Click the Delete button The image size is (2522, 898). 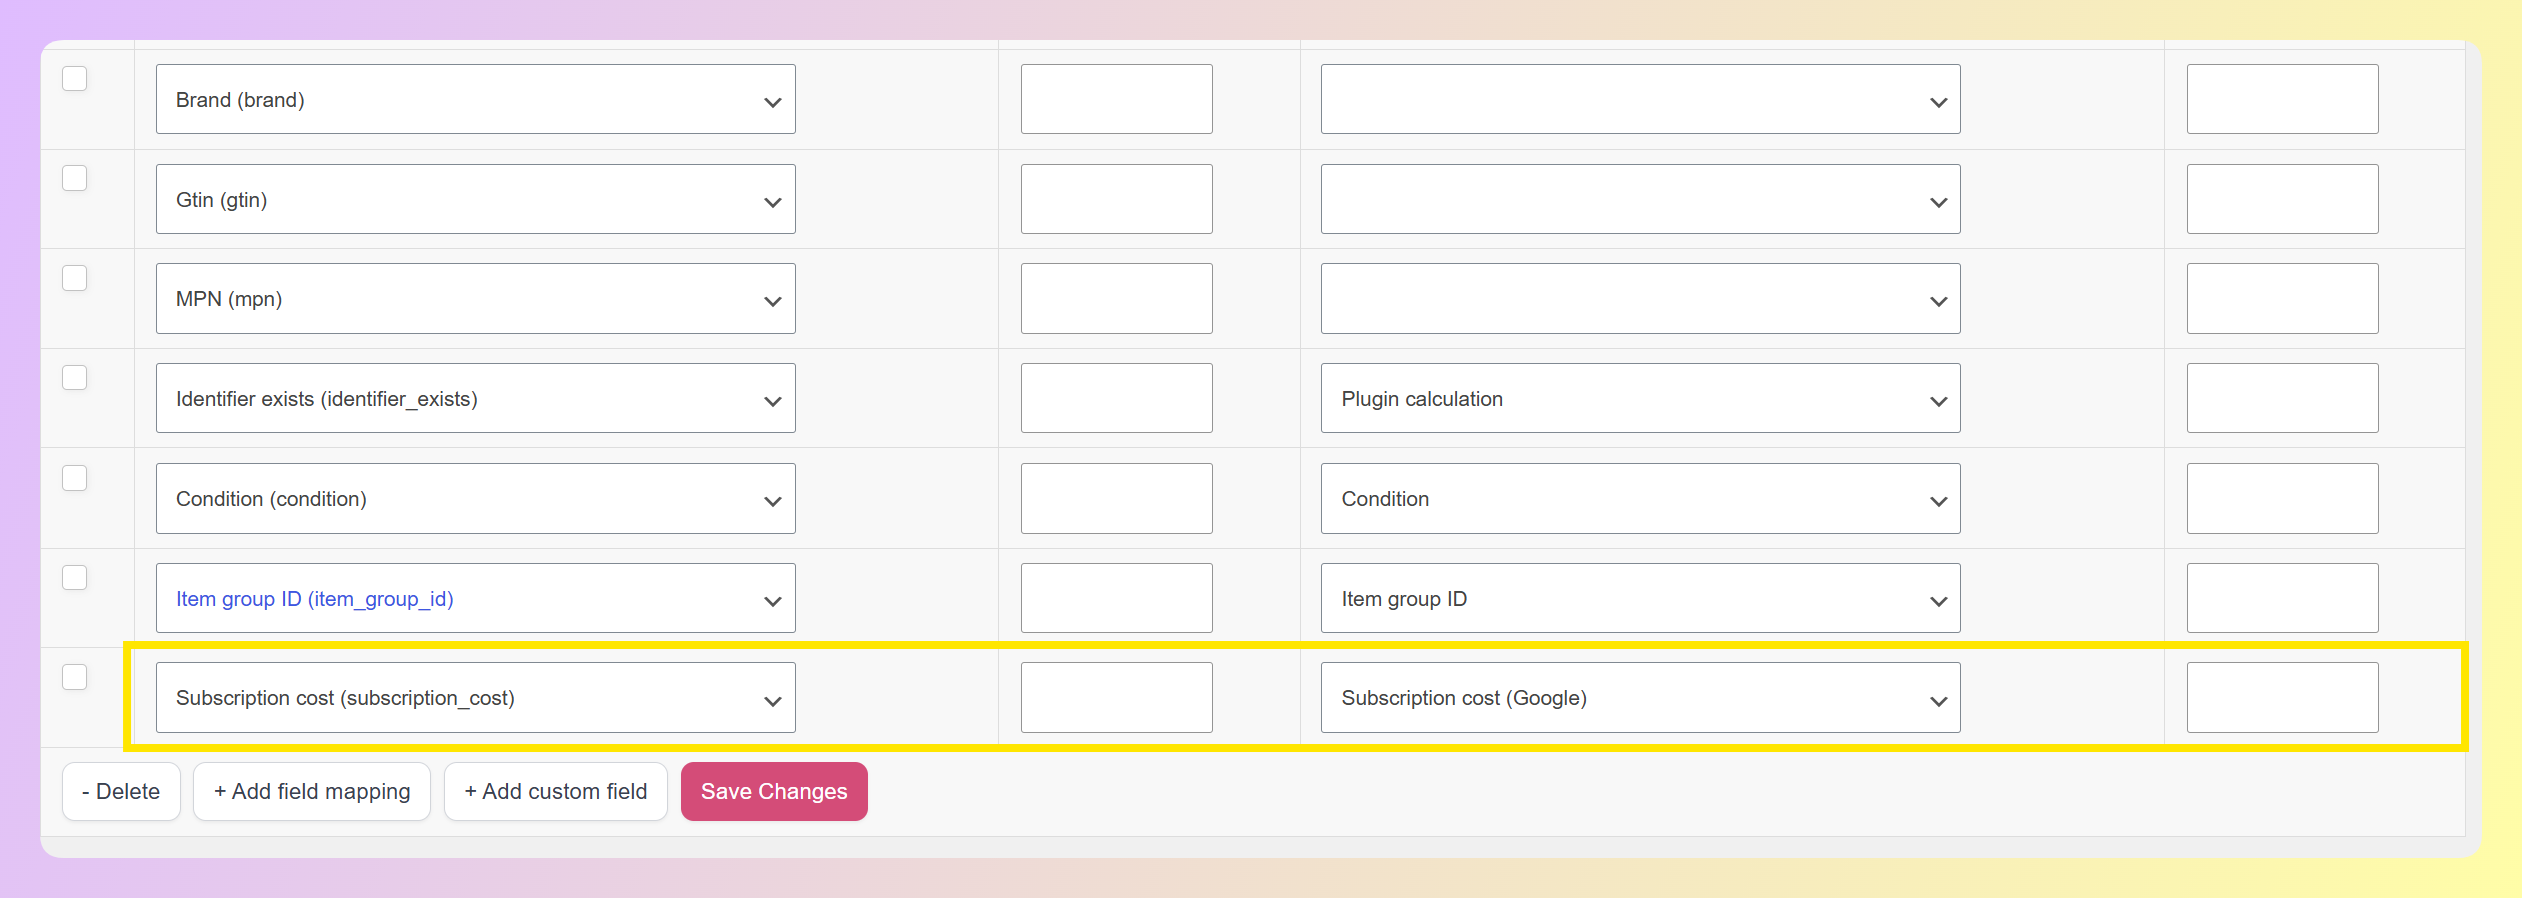tap(121, 791)
